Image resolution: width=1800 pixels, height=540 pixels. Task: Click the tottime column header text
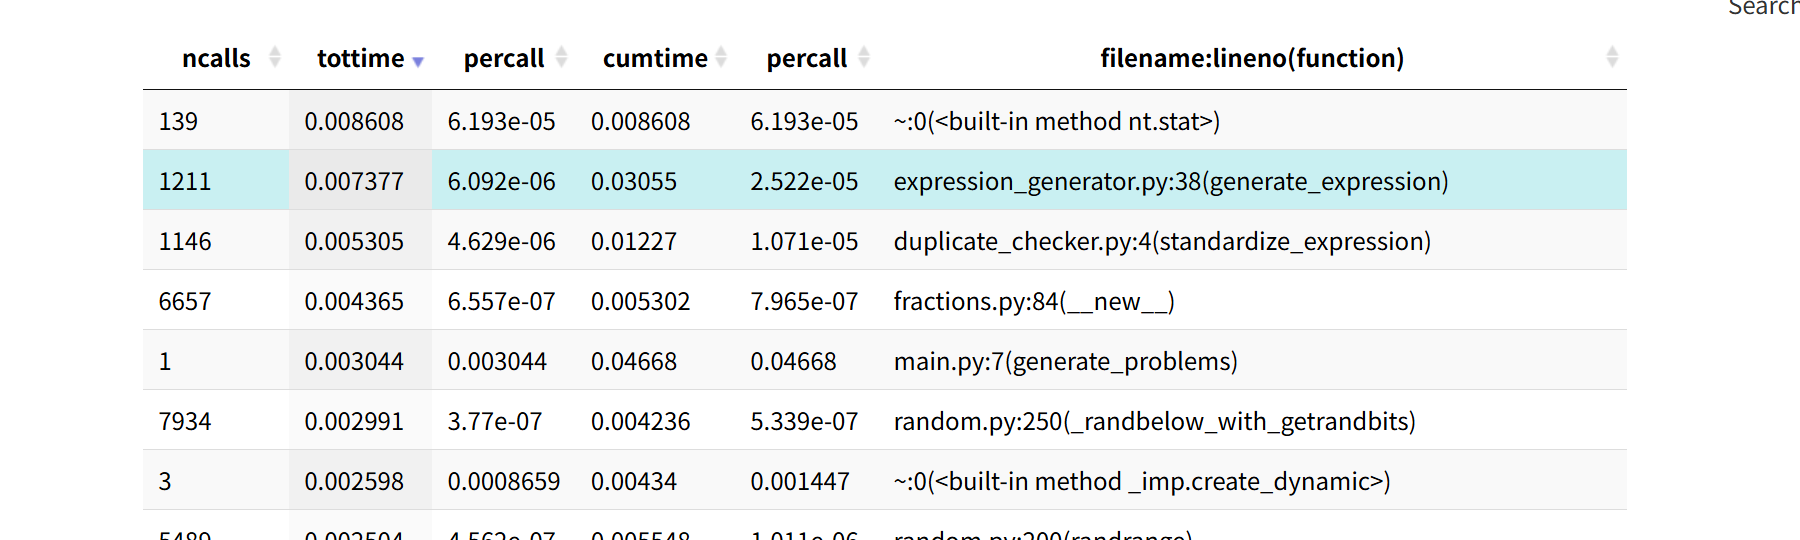(360, 59)
